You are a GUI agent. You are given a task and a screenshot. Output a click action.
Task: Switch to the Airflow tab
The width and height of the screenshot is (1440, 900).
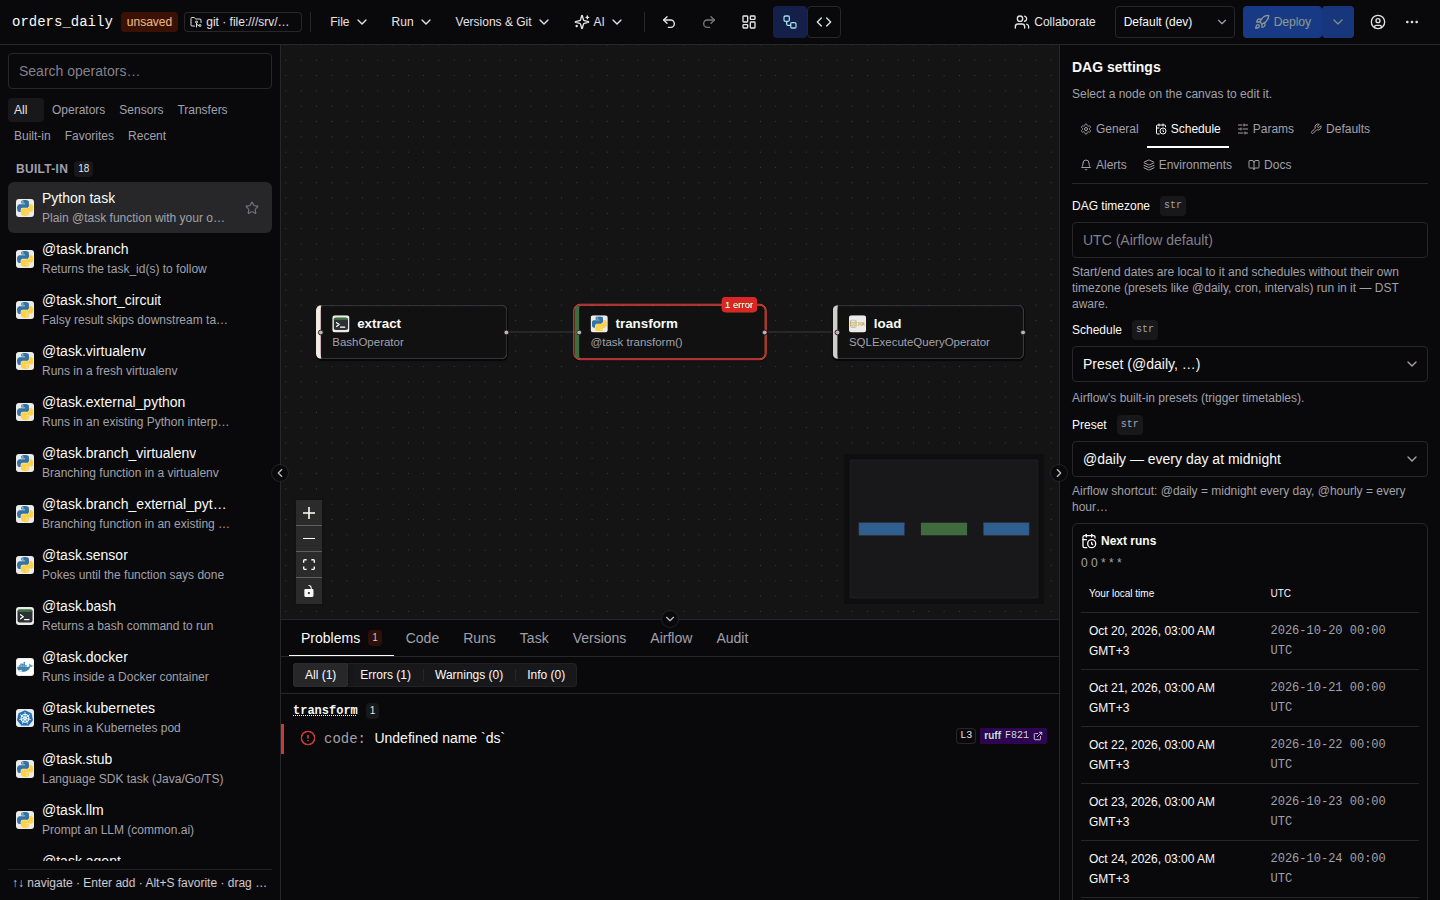point(671,638)
